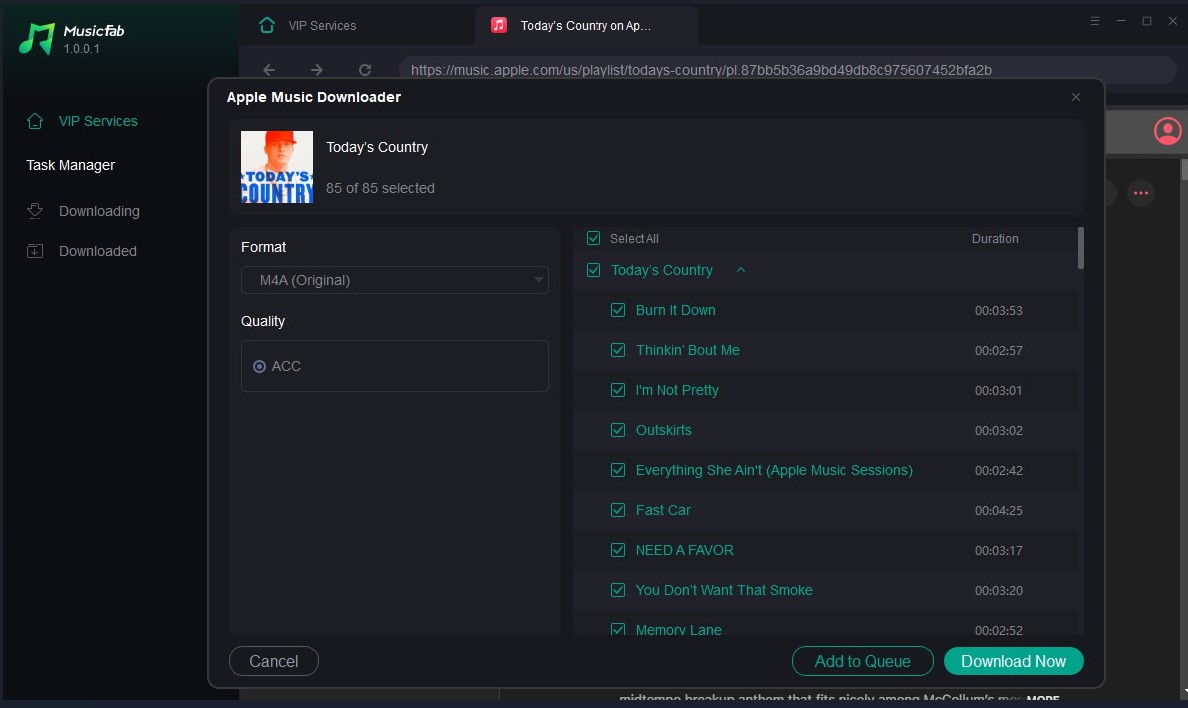Select the ACC quality radio button
Viewport: 1188px width, 708px height.
point(259,366)
